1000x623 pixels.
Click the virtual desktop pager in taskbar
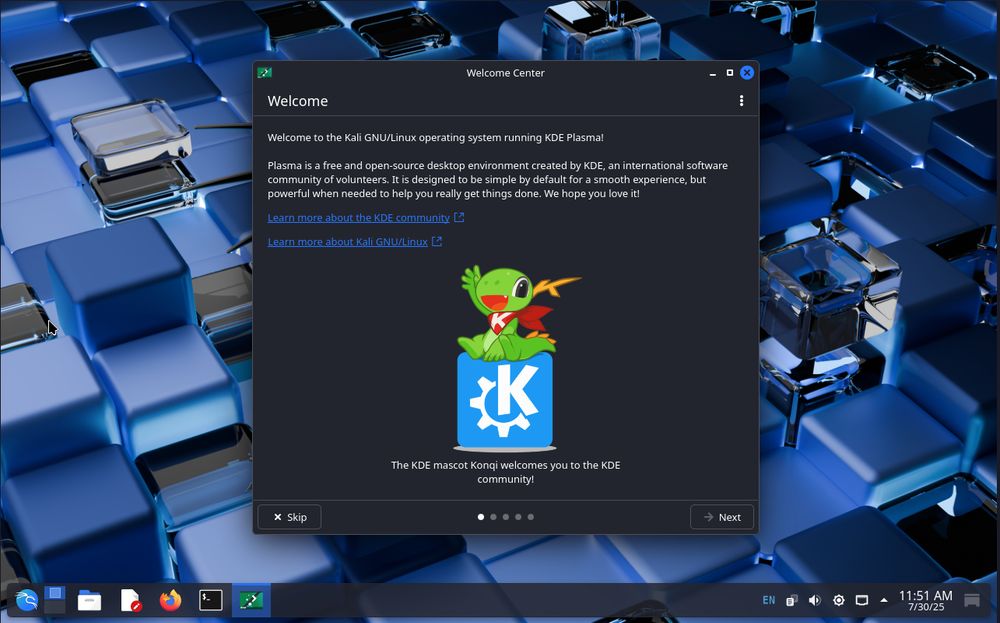tap(55, 600)
